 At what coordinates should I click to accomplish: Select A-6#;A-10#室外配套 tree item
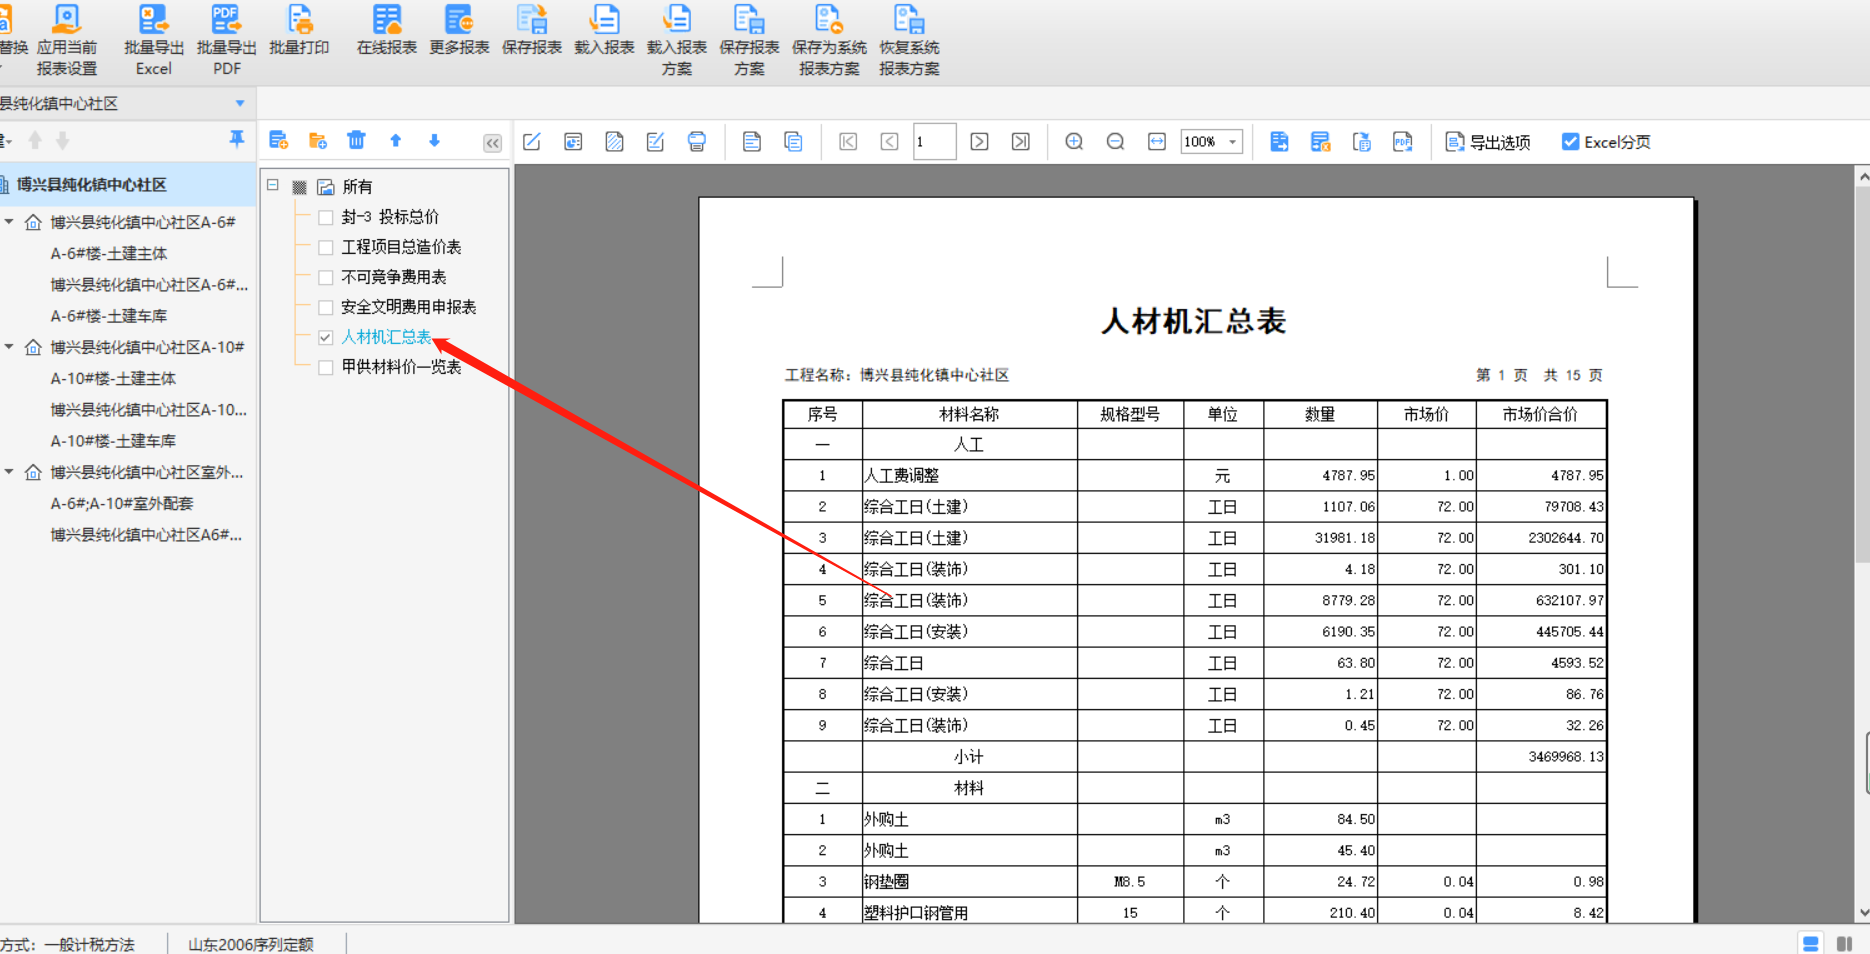click(x=122, y=504)
